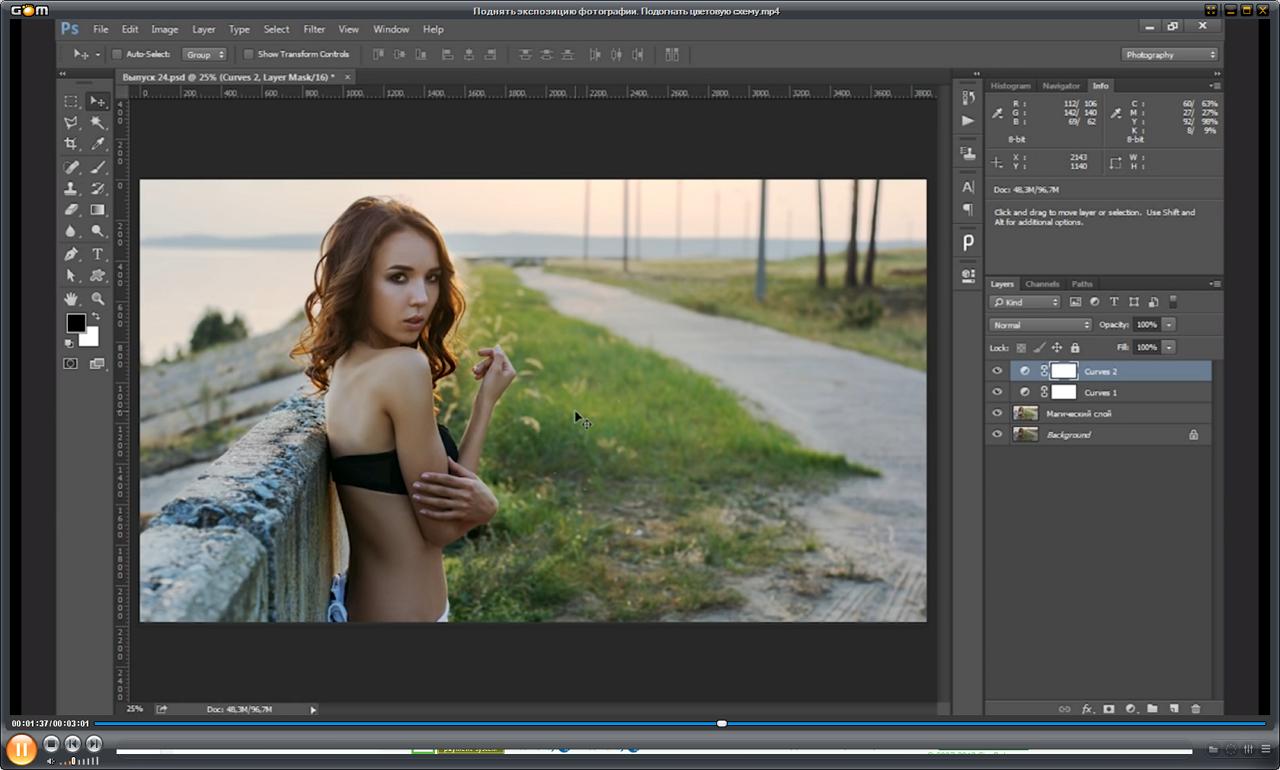Expand the status bar info arrow

[x=313, y=710]
